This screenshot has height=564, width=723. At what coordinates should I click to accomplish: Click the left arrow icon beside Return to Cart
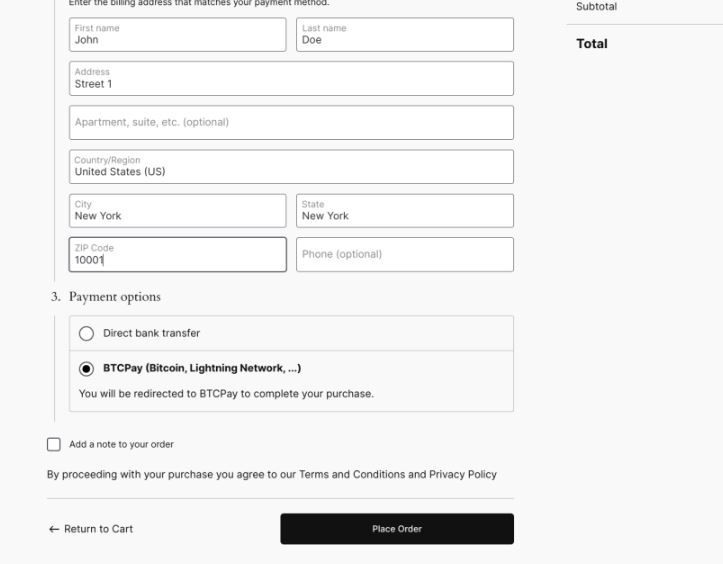(54, 529)
